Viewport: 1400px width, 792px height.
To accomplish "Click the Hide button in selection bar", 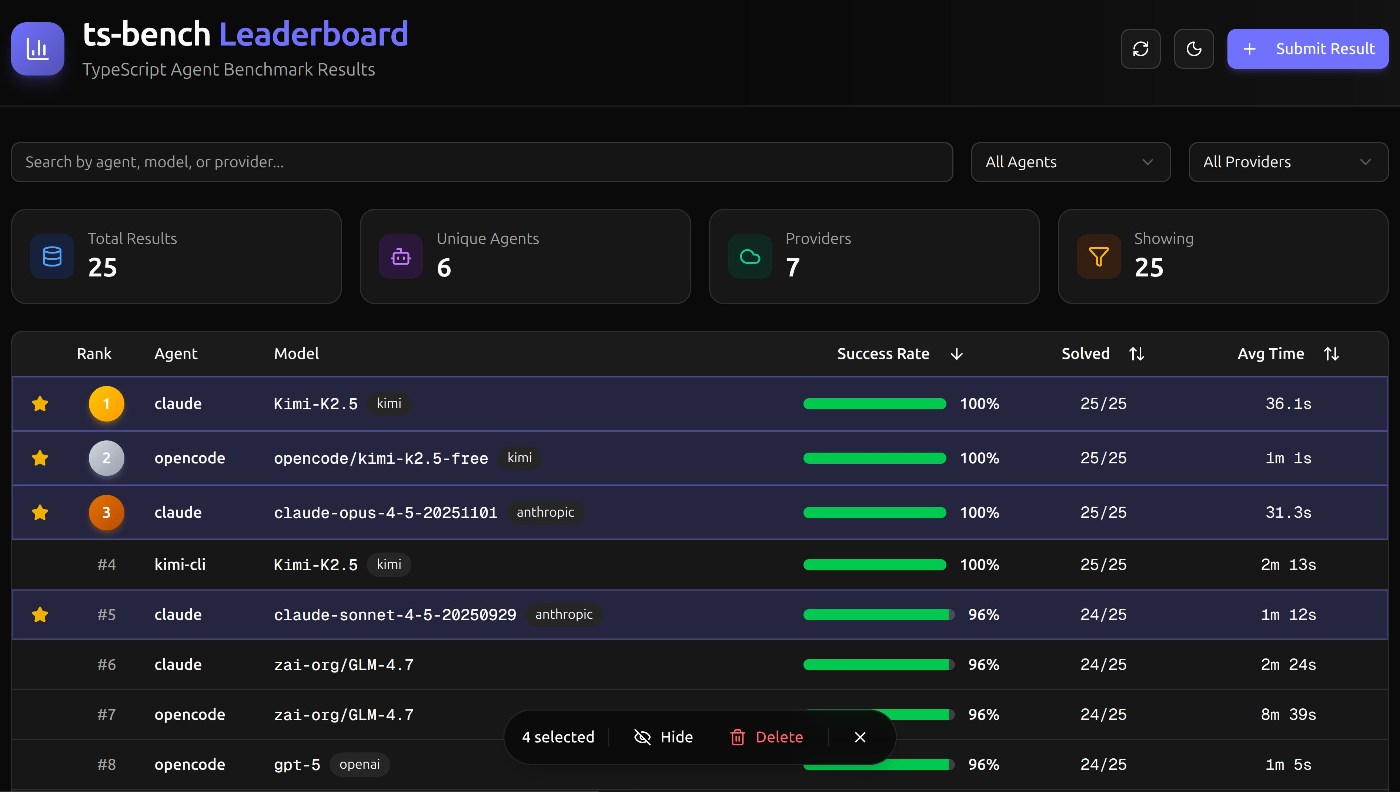I will coord(663,737).
